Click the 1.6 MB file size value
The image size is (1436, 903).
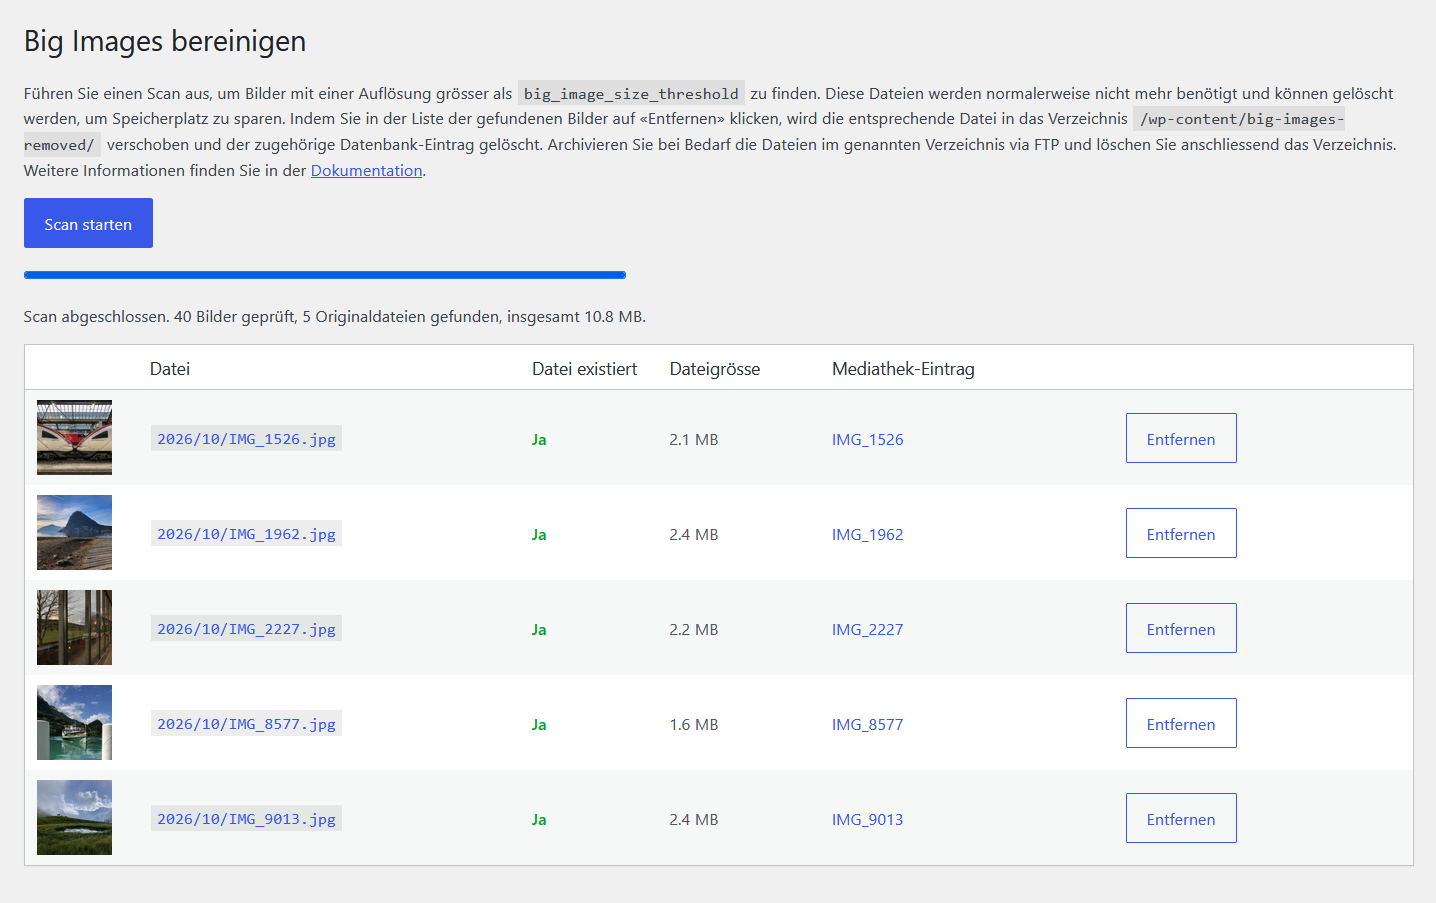tap(694, 724)
